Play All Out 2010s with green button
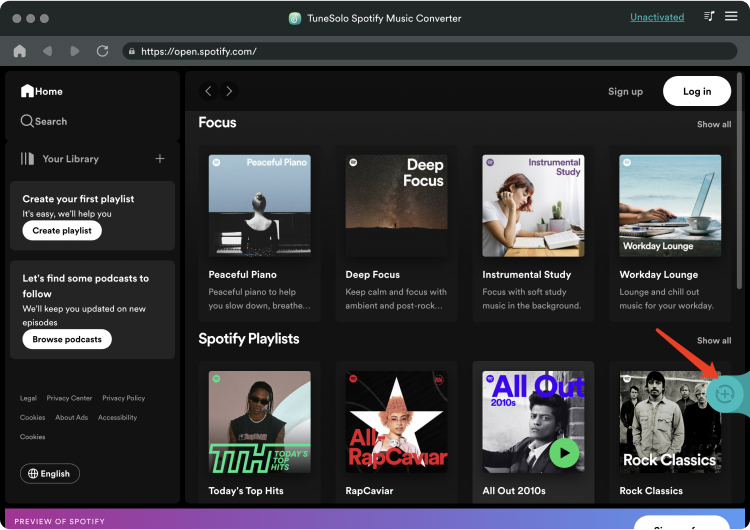The image size is (750, 530). pos(564,453)
